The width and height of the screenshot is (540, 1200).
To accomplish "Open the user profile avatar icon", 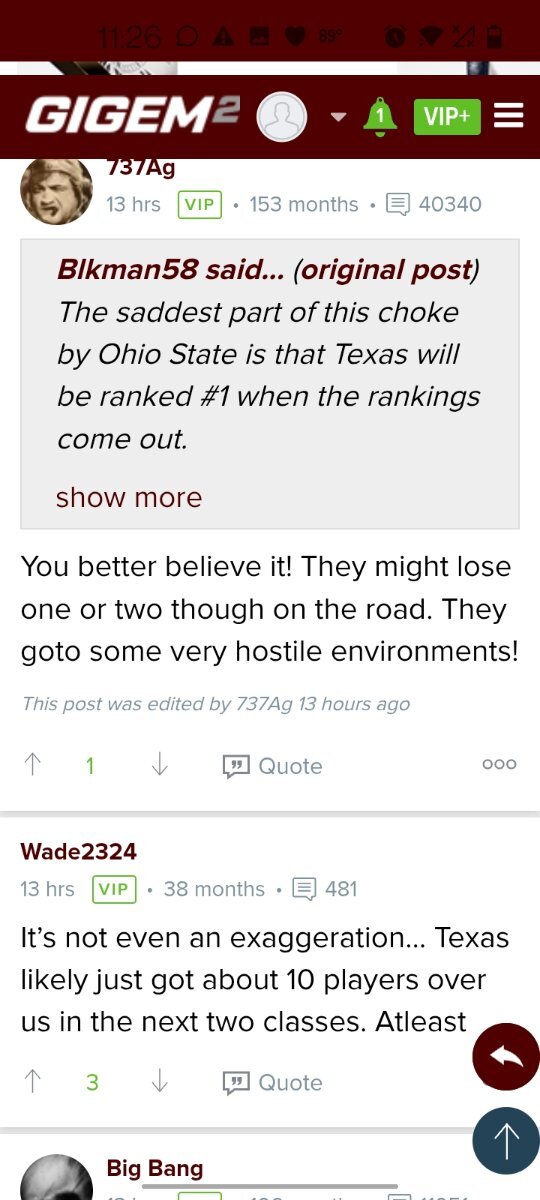I will coord(282,117).
